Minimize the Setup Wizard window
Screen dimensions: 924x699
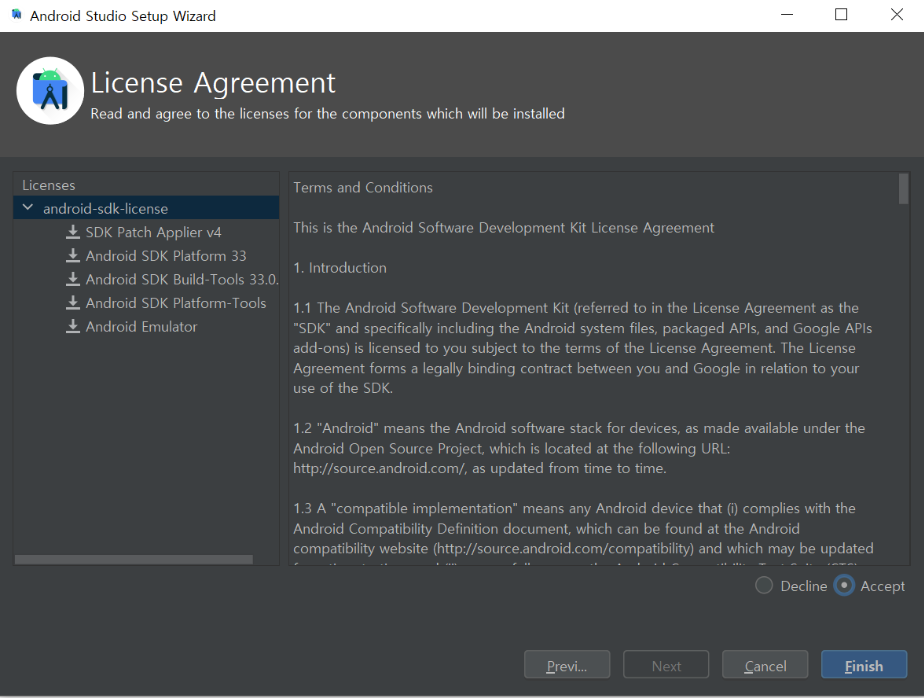click(787, 15)
